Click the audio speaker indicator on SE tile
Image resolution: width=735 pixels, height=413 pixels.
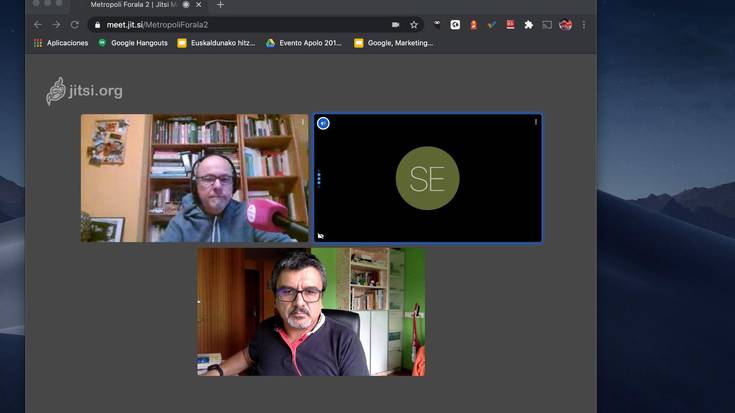[x=323, y=123]
